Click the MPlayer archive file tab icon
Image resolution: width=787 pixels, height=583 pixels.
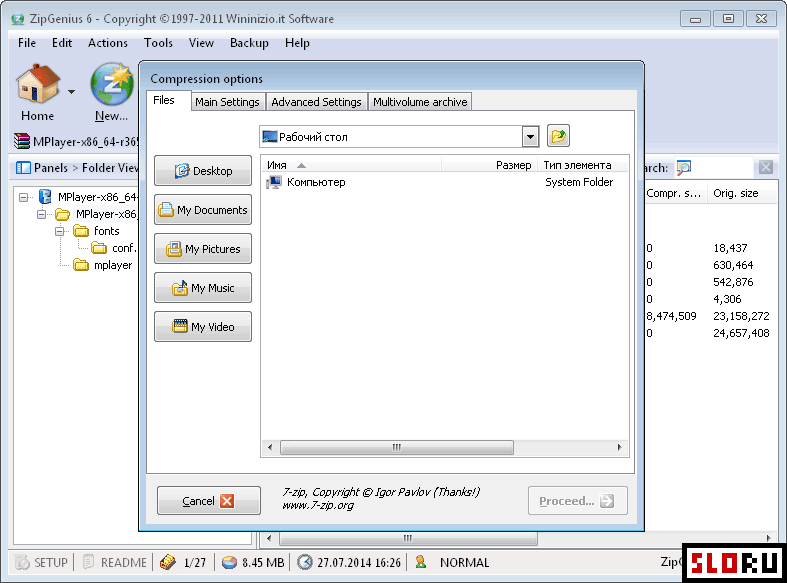[x=22, y=141]
